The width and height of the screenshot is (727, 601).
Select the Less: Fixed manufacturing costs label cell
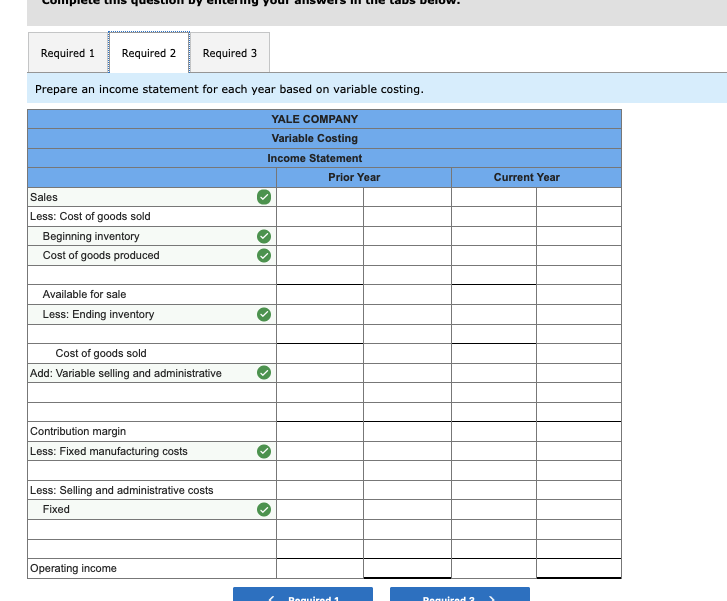coord(152,451)
